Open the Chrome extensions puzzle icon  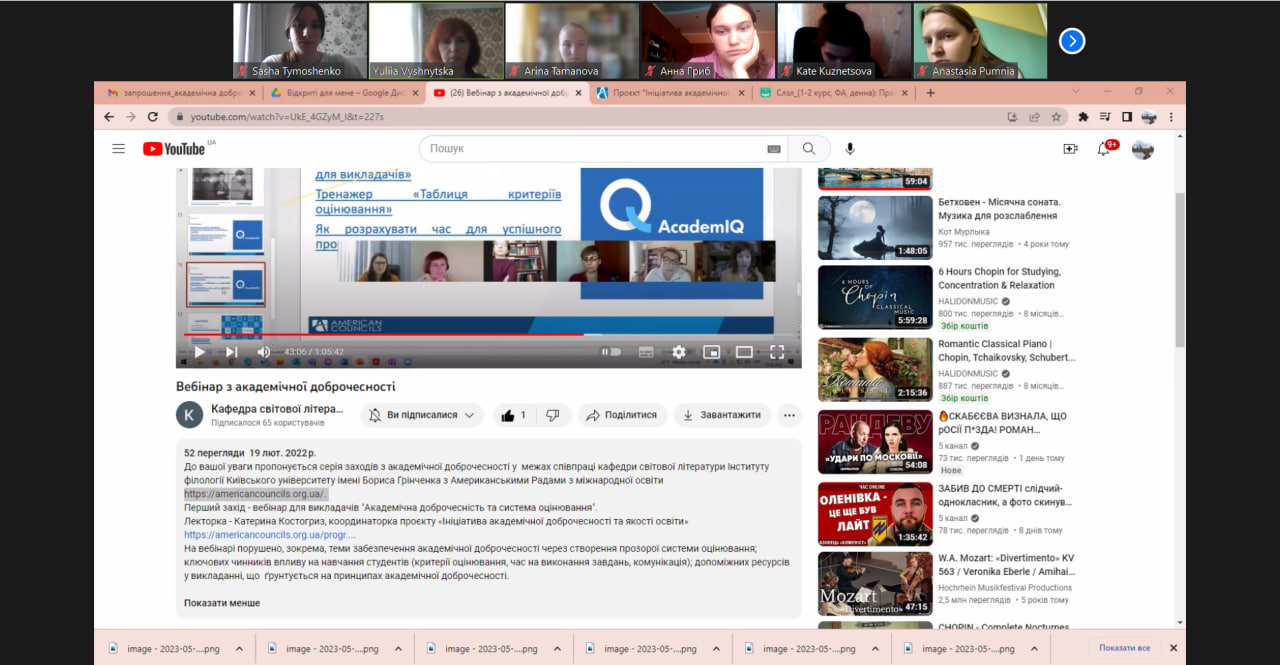1083,117
